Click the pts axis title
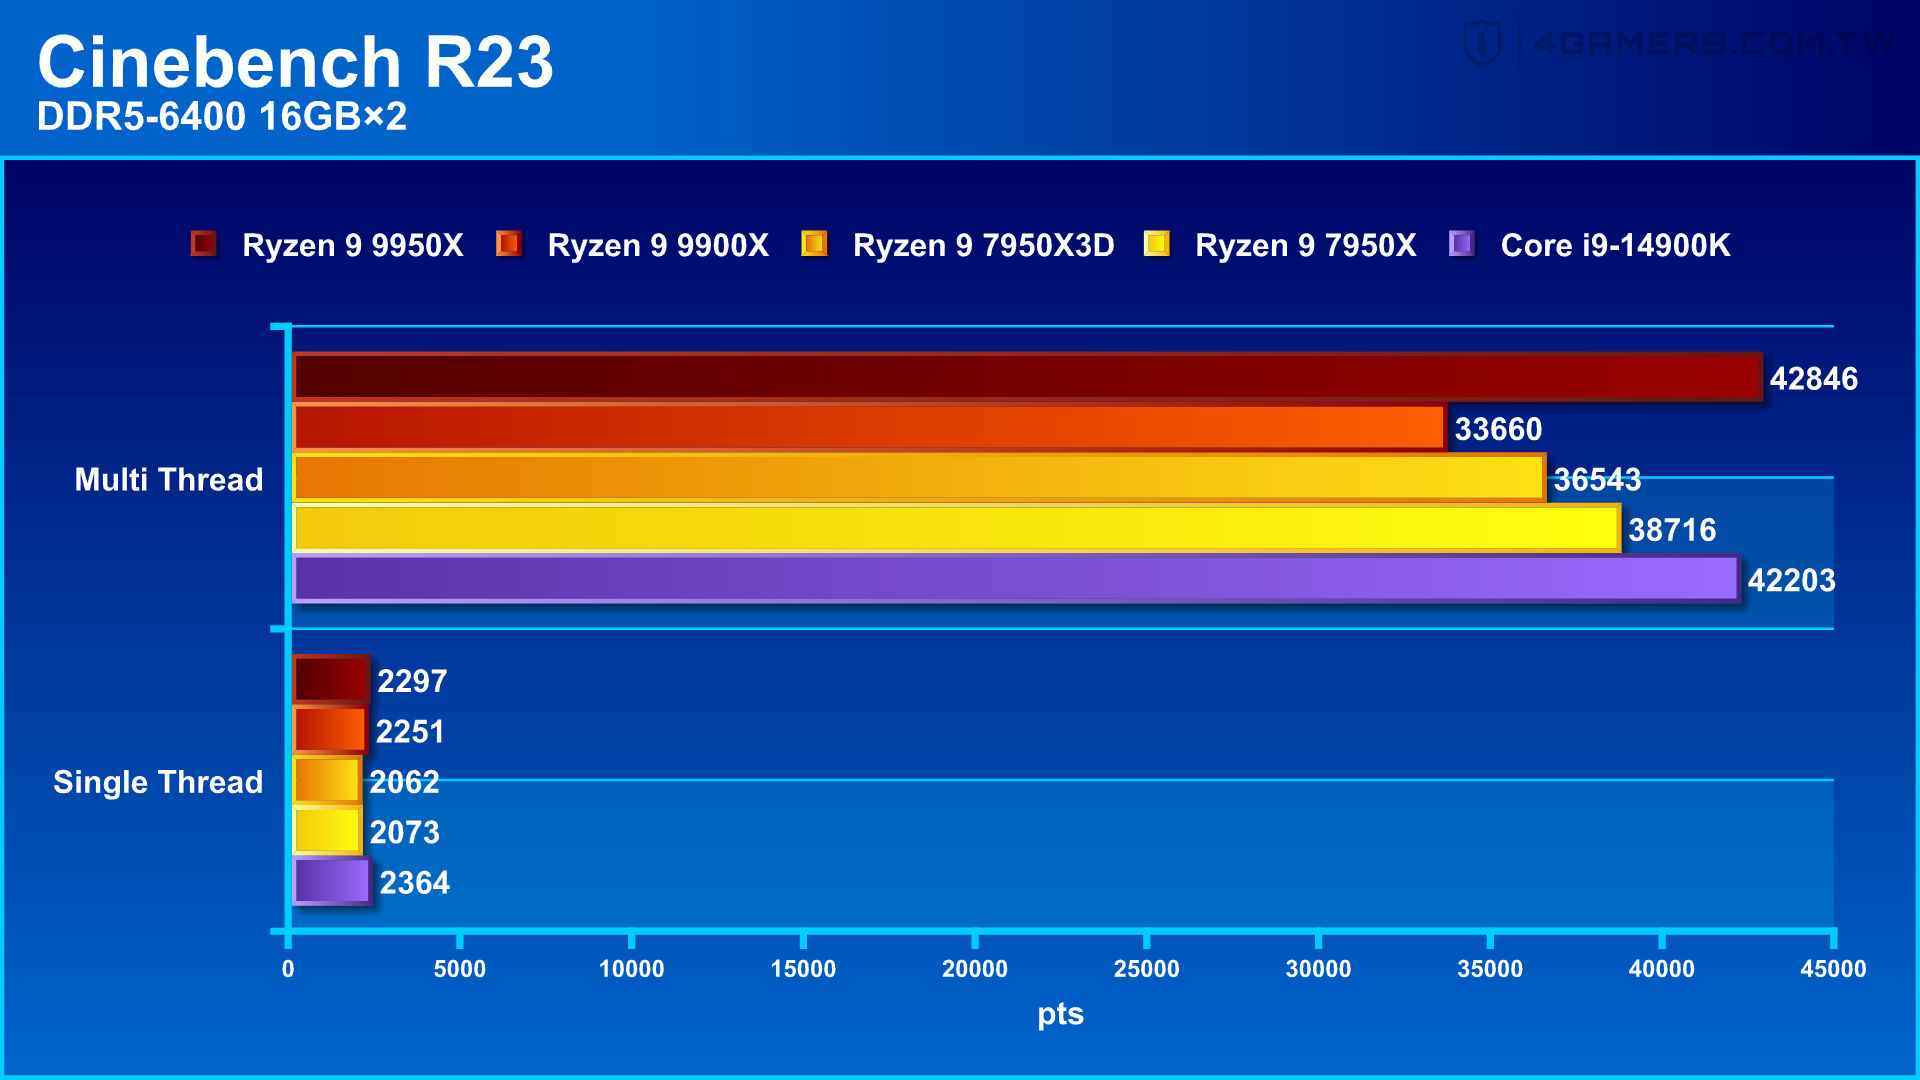 click(x=1060, y=1015)
